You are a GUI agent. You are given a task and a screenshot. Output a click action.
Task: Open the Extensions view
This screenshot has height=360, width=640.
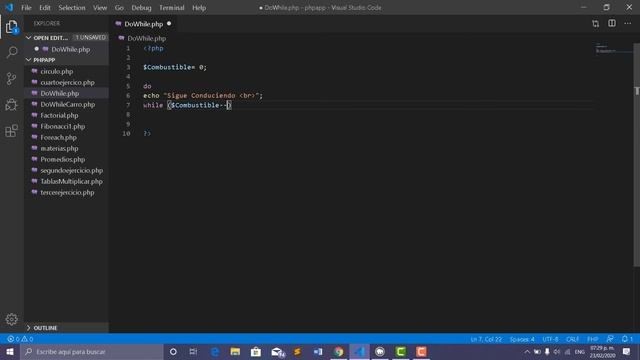(x=11, y=131)
